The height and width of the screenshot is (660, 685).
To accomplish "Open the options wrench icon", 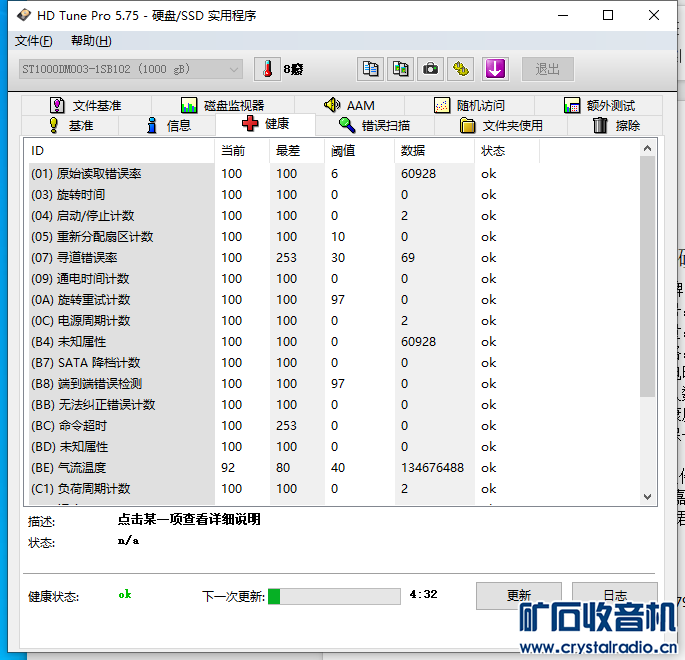I will pyautogui.click(x=461, y=69).
